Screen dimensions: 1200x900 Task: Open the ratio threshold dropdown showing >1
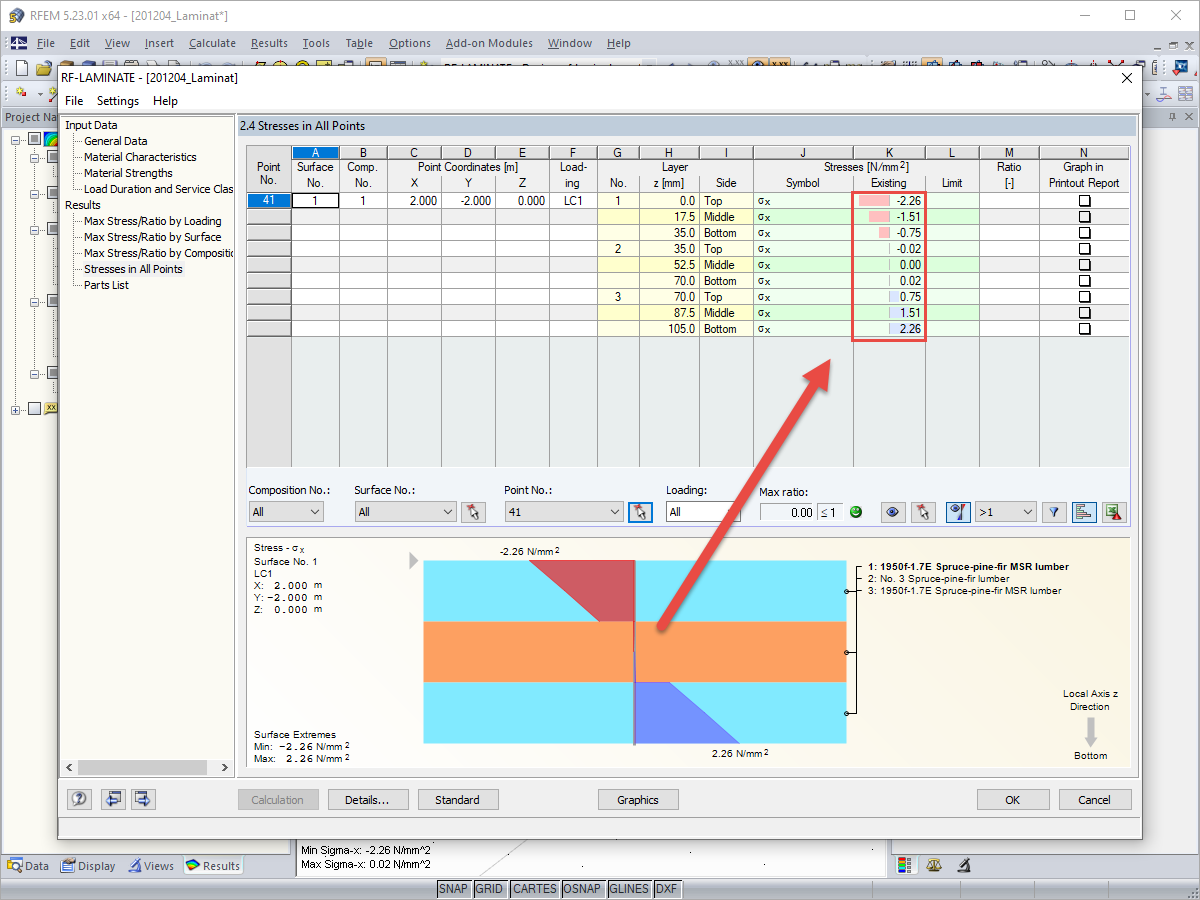[x=1004, y=512]
